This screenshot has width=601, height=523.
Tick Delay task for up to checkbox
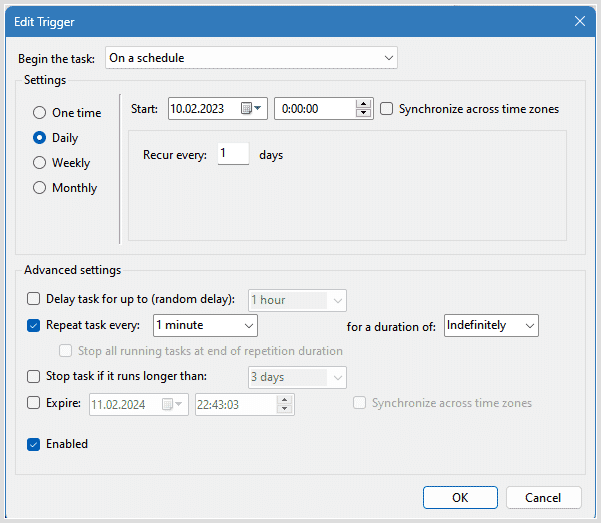(x=33, y=299)
